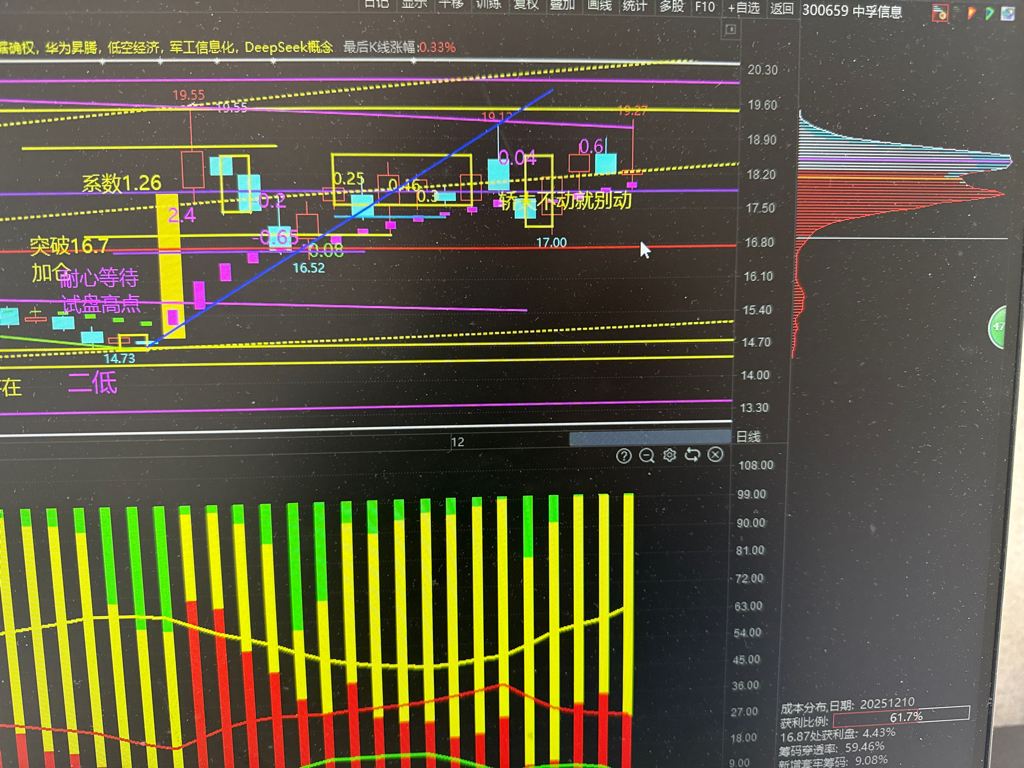The width and height of the screenshot is (1024, 768).
Task: Click the 筹码穿透率: 59.46% line
Action: (x=832, y=748)
